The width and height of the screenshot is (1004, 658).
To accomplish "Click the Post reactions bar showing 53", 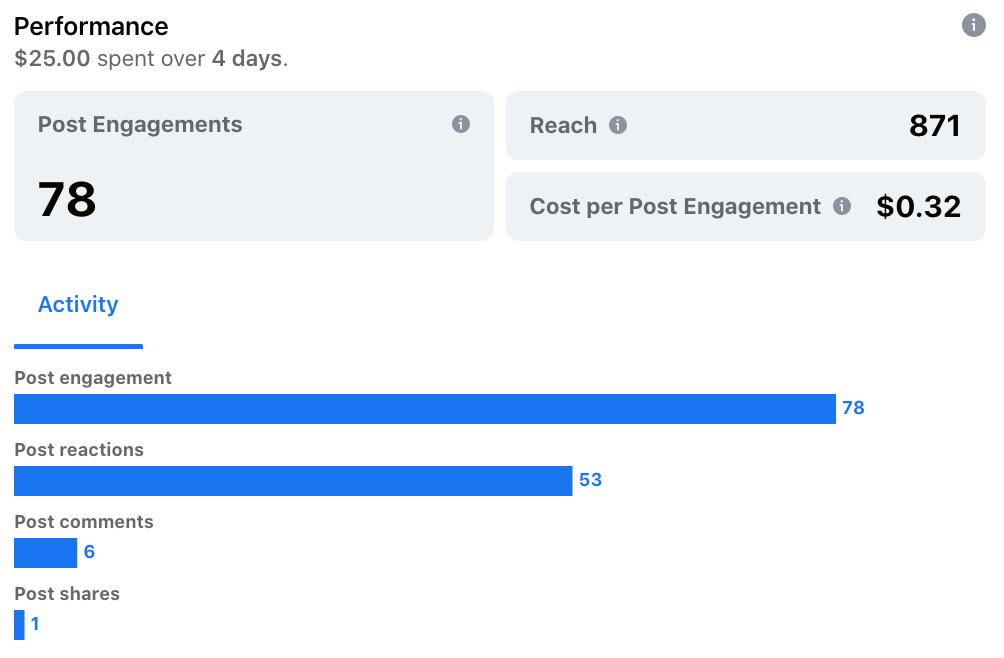I will [x=293, y=481].
